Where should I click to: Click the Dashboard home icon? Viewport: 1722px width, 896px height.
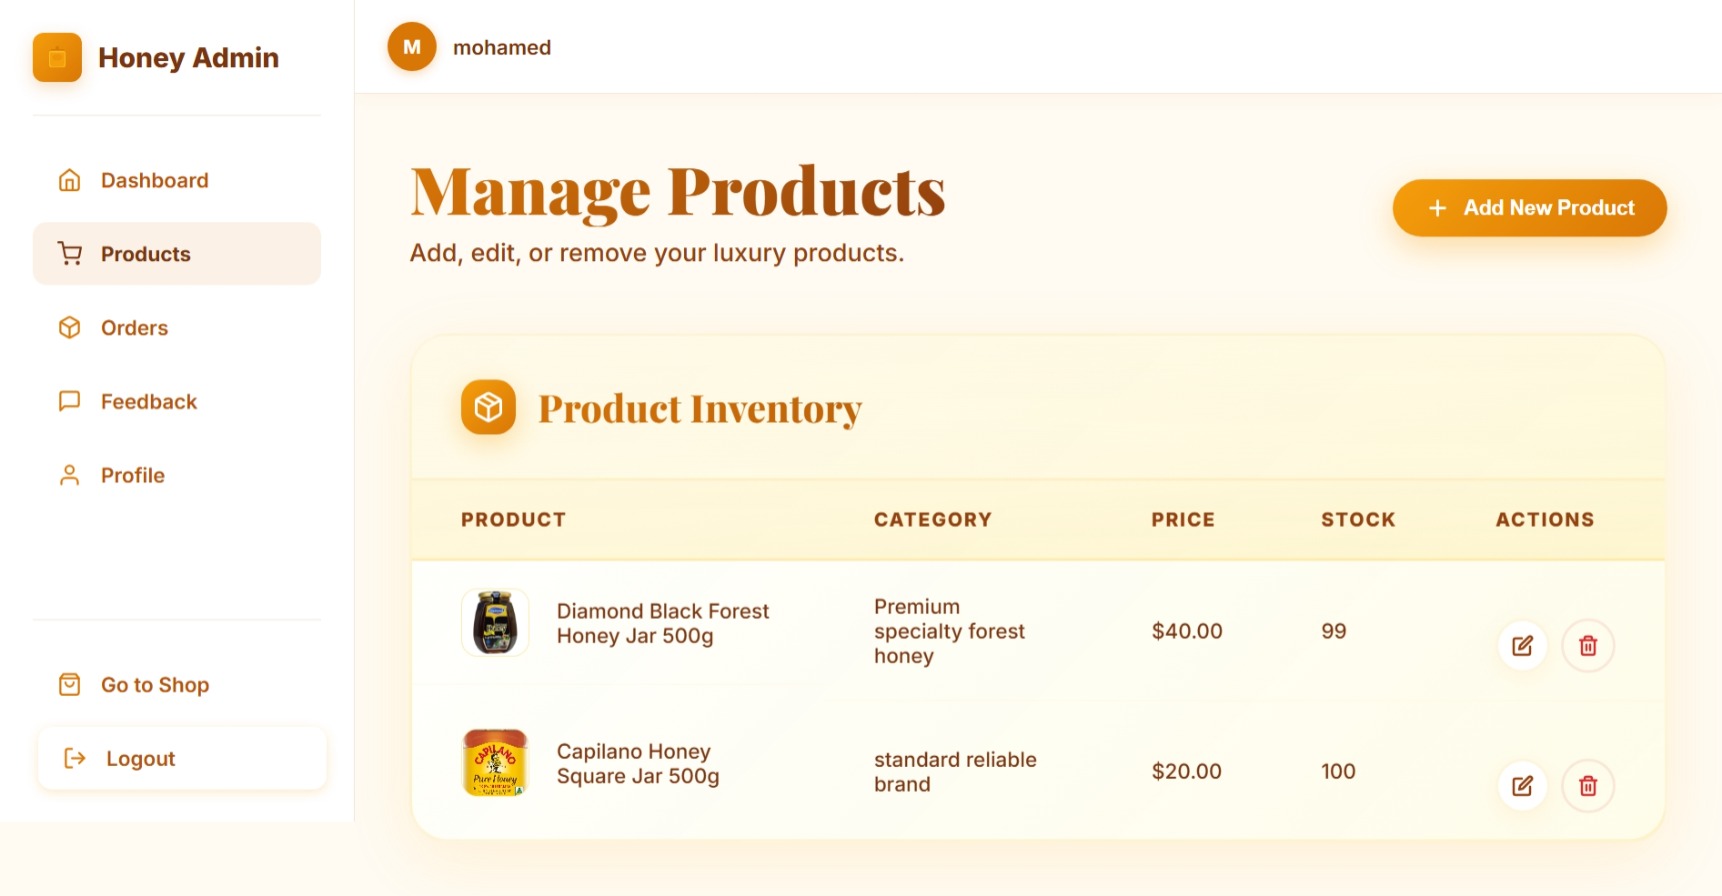pyautogui.click(x=69, y=181)
